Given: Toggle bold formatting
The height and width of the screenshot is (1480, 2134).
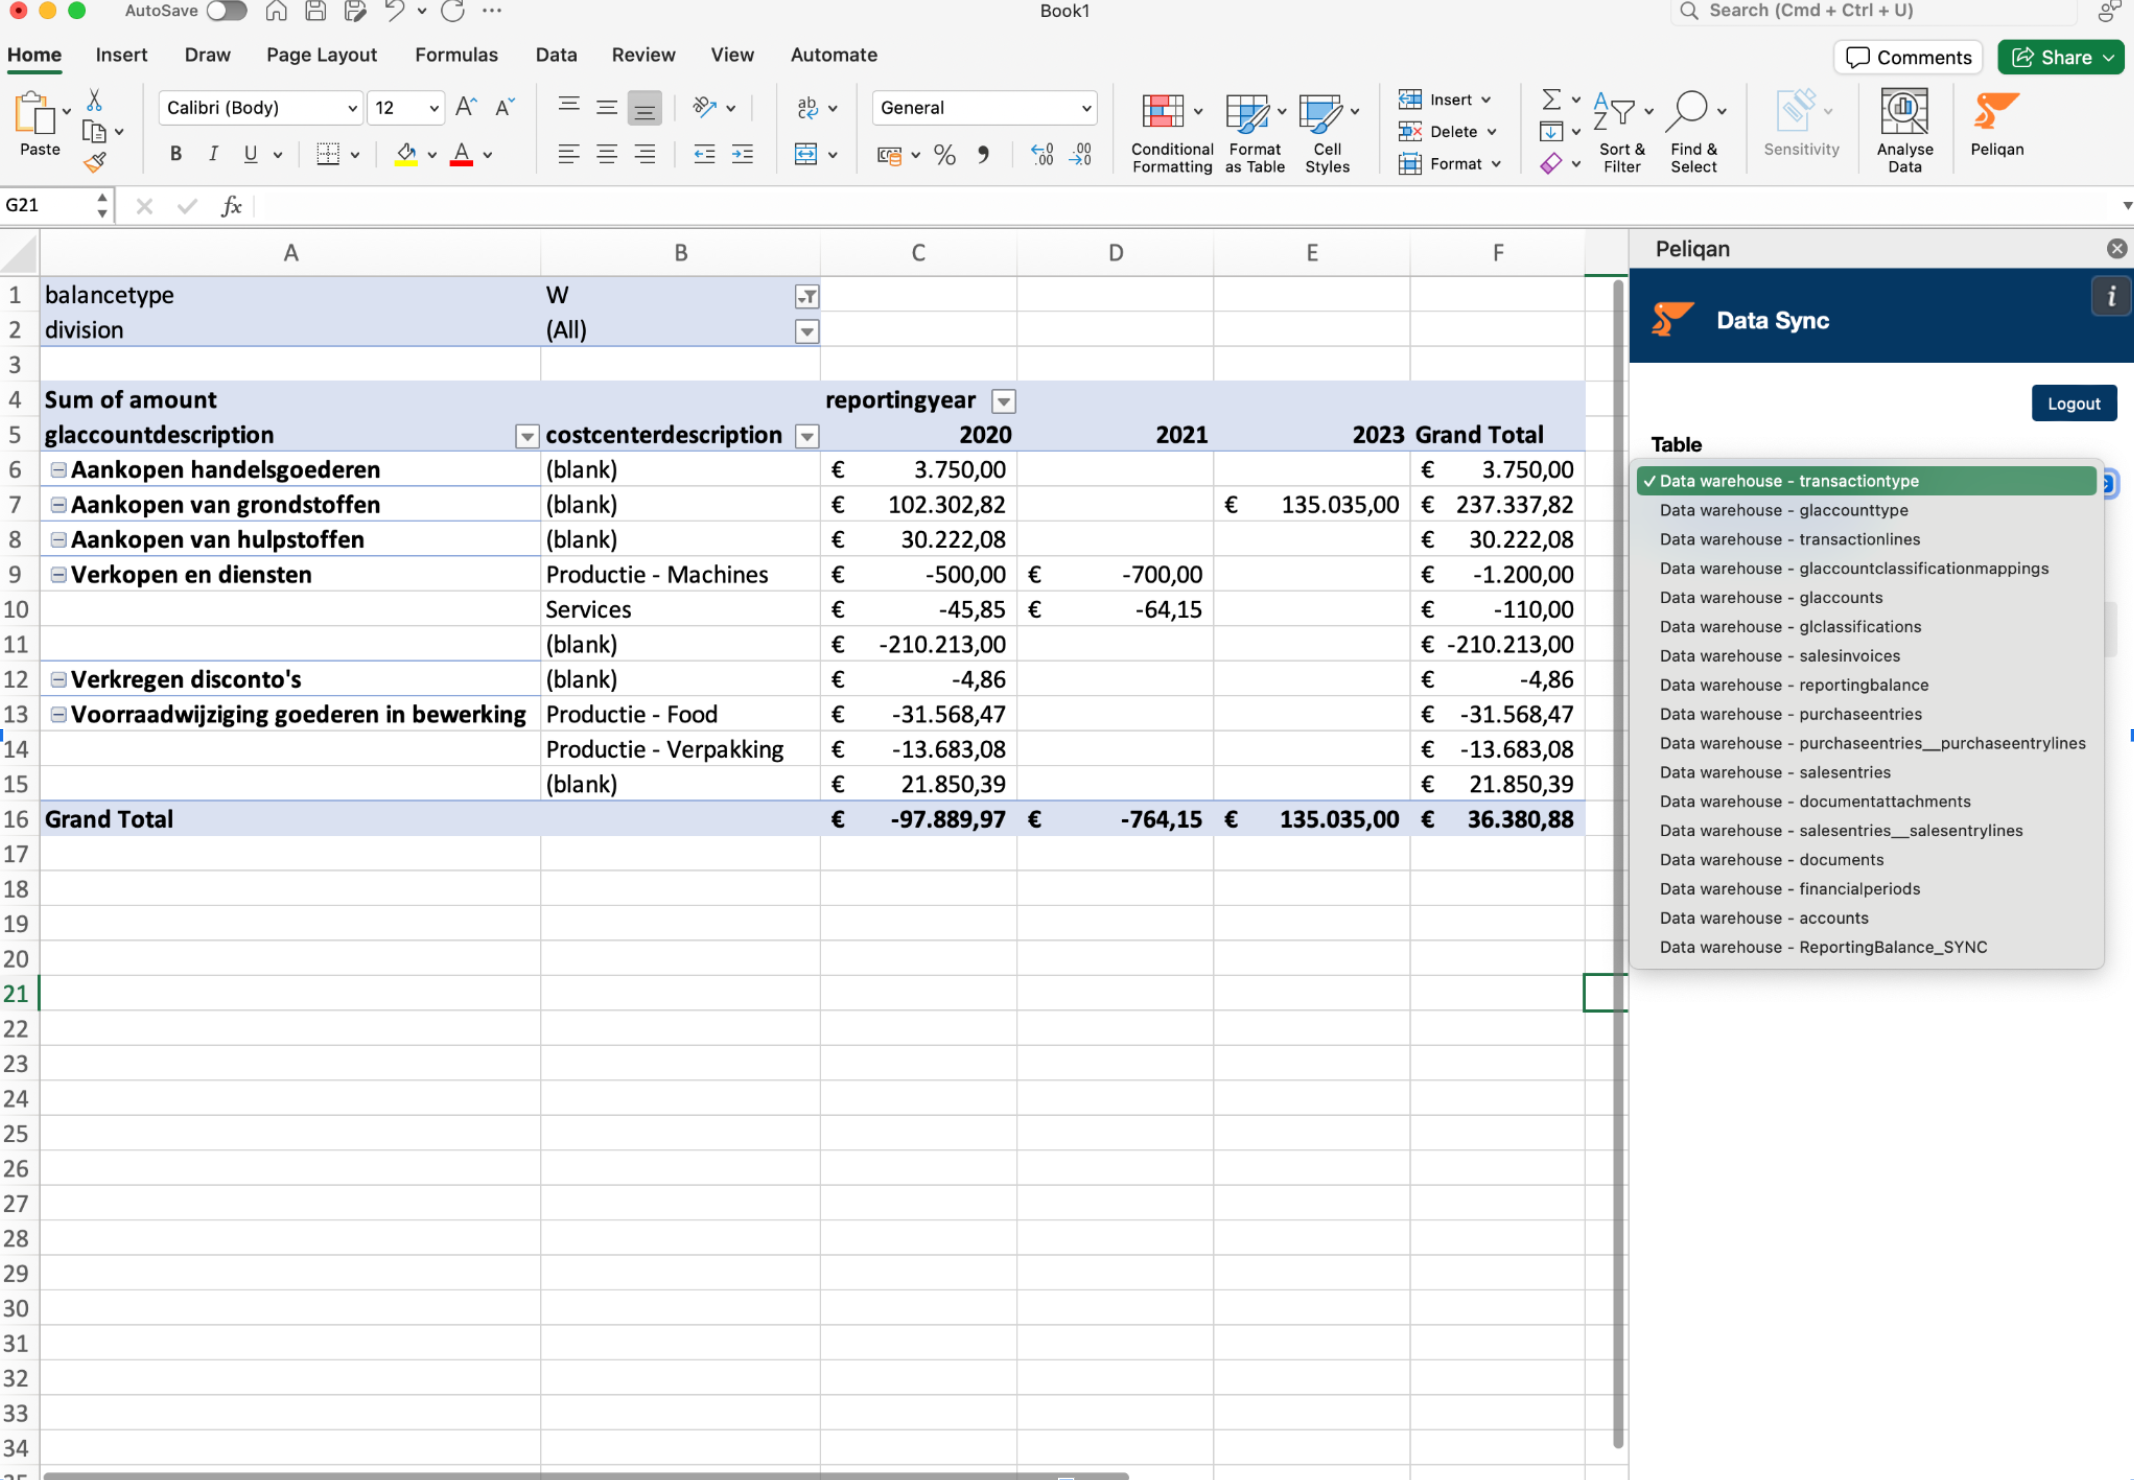Looking at the screenshot, I should coord(176,154).
